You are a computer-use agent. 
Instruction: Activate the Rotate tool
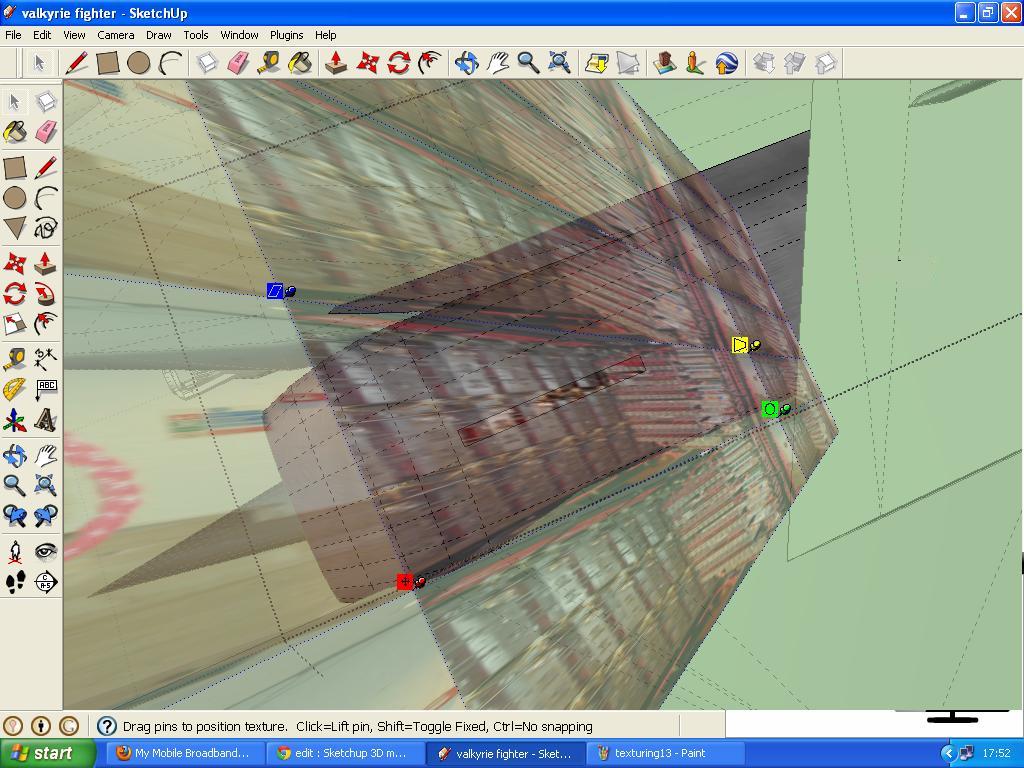coord(15,293)
